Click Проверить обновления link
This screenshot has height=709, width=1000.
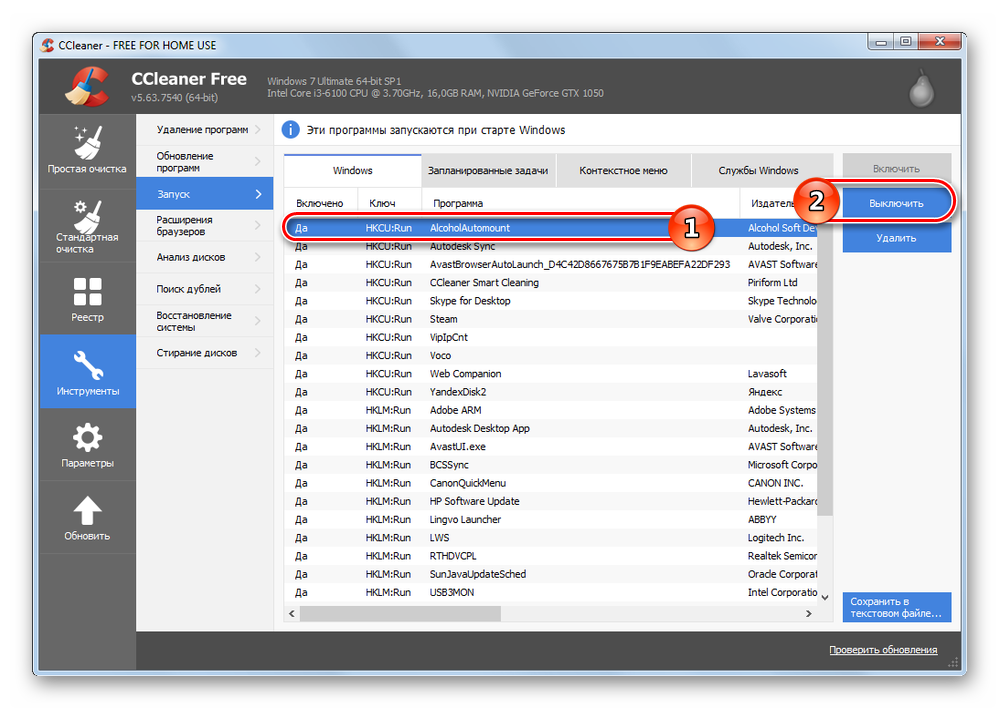coord(883,650)
